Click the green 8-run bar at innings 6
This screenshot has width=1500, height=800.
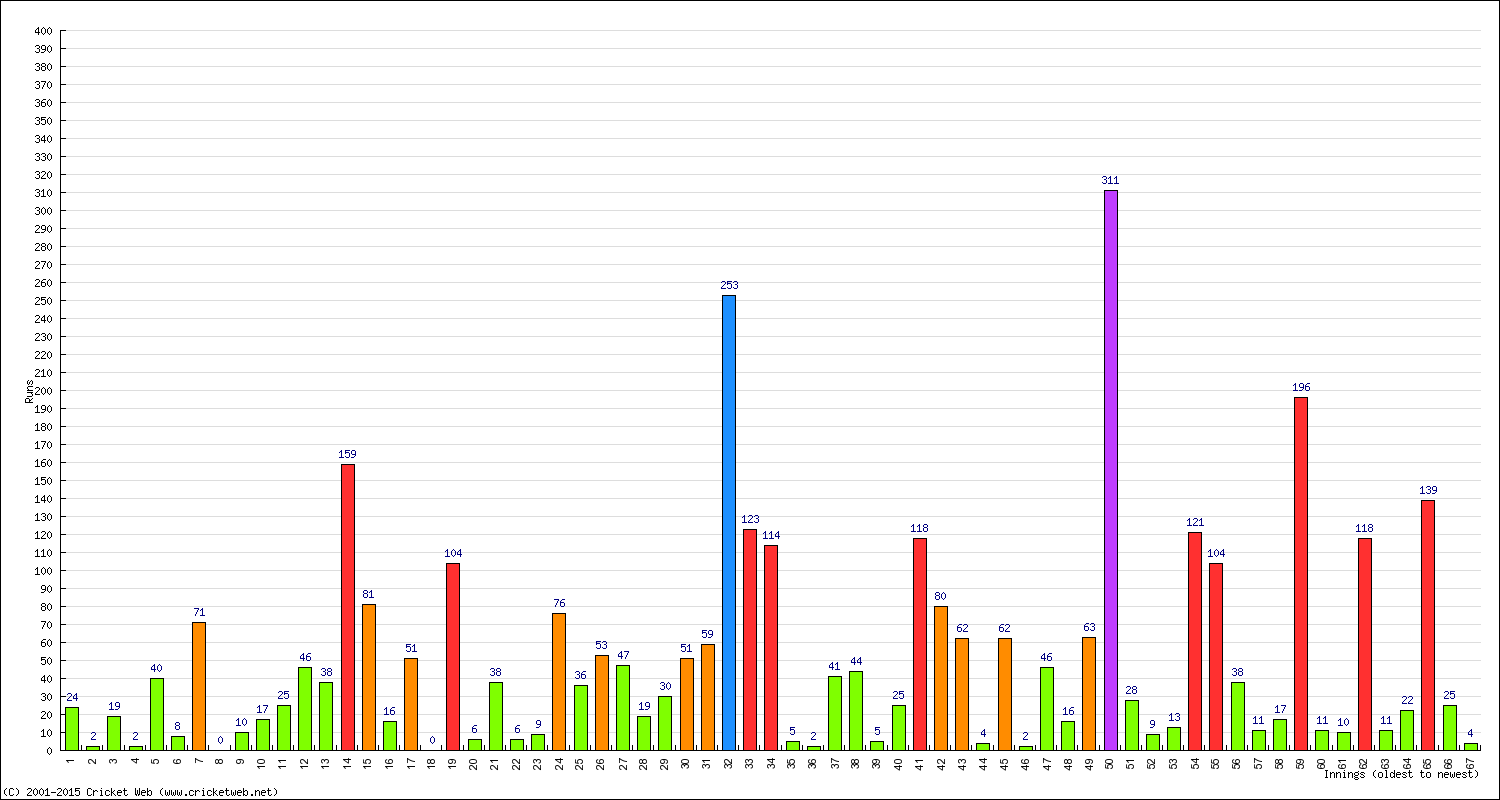coord(178,743)
